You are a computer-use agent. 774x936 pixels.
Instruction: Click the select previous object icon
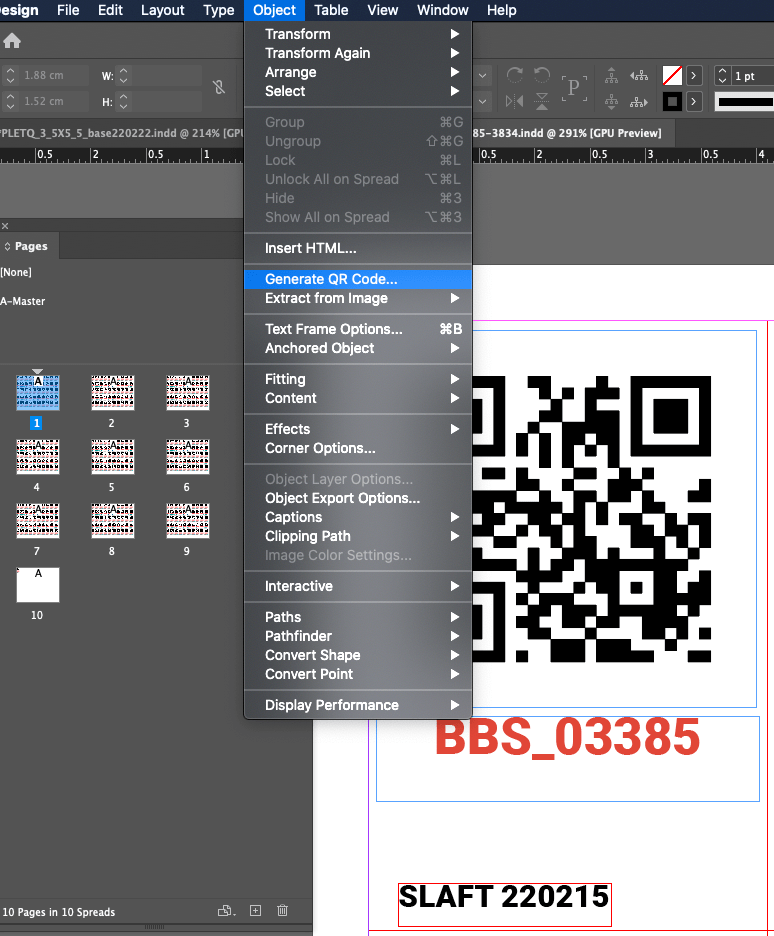639,75
